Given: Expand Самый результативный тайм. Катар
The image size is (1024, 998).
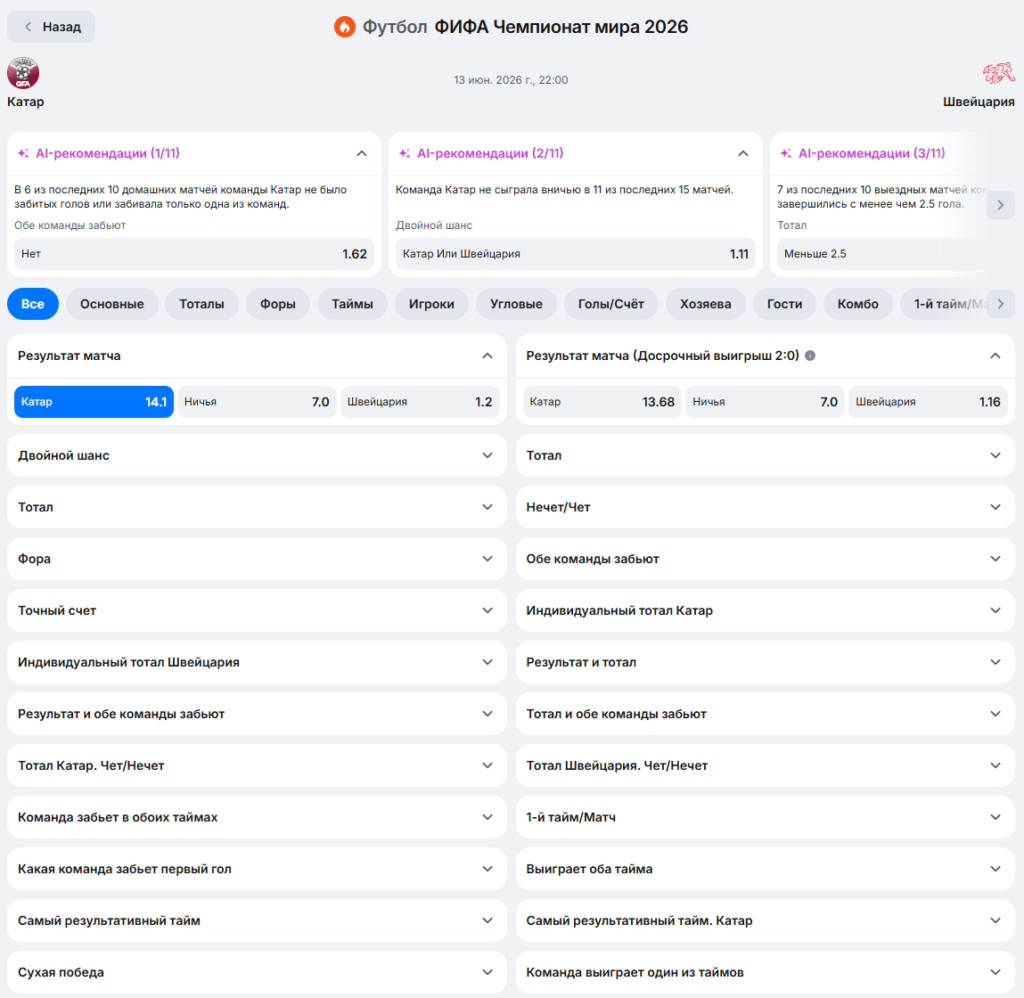Looking at the screenshot, I should [765, 920].
